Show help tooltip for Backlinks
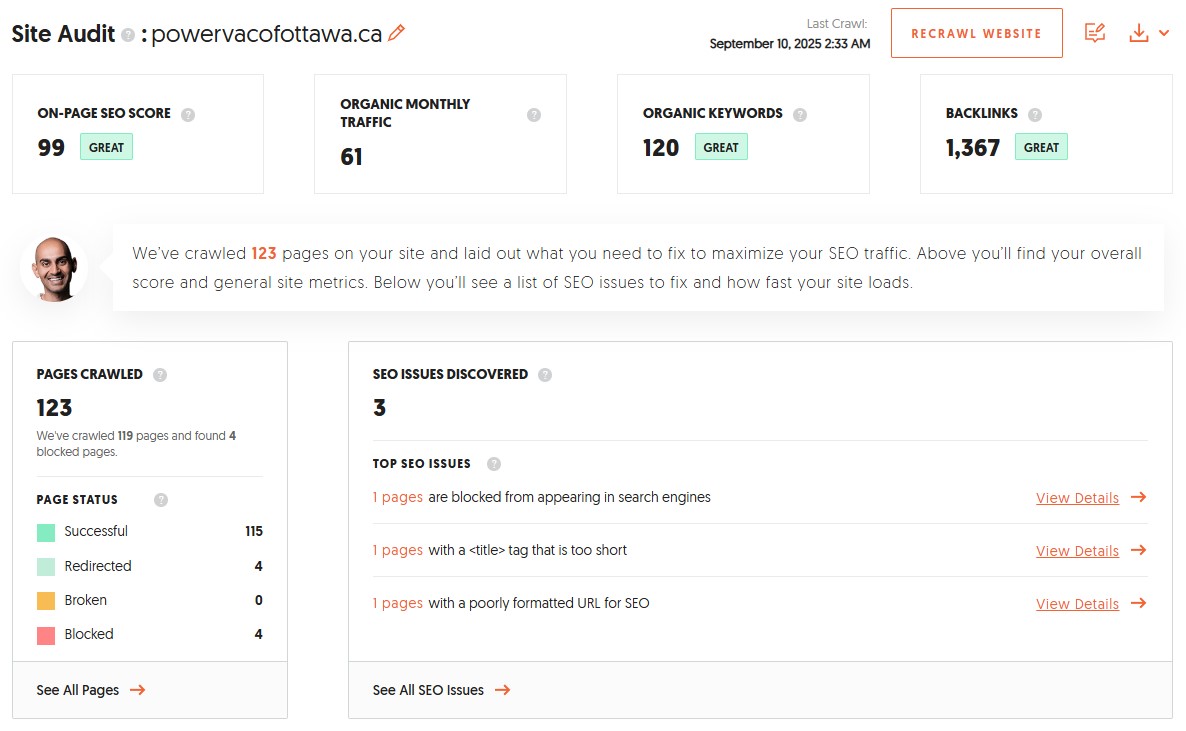The height and width of the screenshot is (731, 1186). [x=1035, y=114]
